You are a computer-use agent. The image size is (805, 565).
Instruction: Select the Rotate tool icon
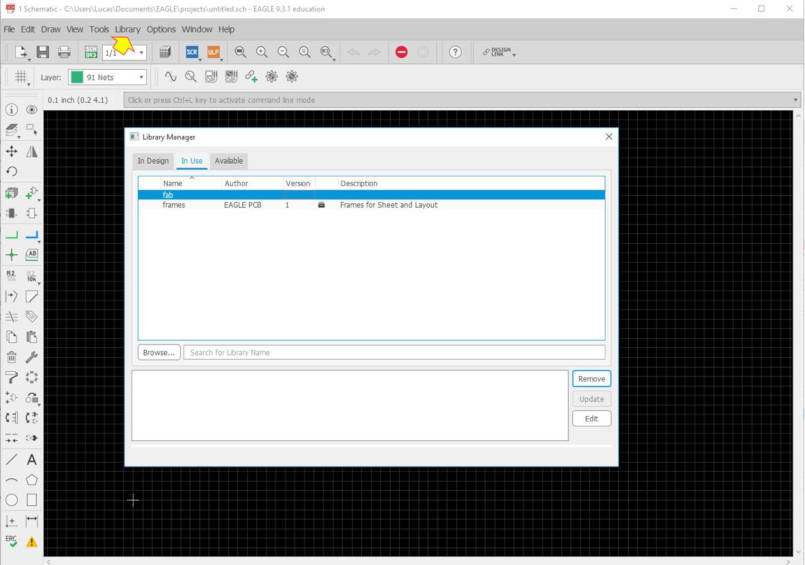[x=11, y=171]
